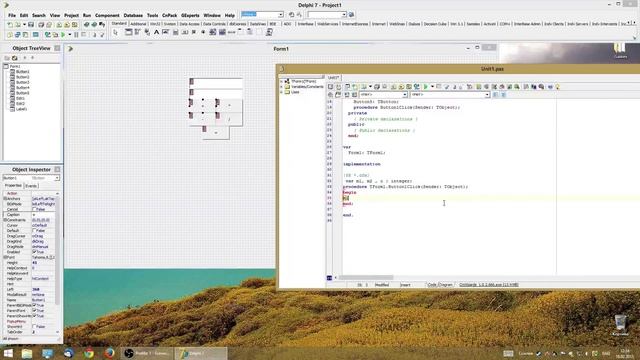
Task: Open the component selector dropdown in Object Inspector
Action: click(x=57, y=178)
